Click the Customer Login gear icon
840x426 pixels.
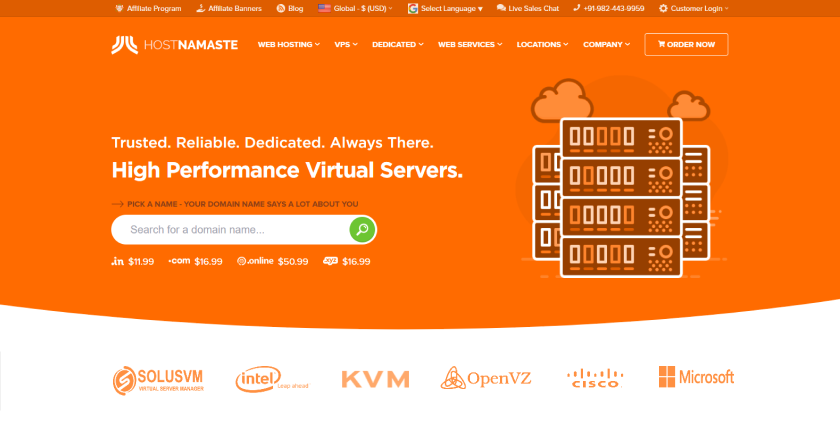pos(663,9)
